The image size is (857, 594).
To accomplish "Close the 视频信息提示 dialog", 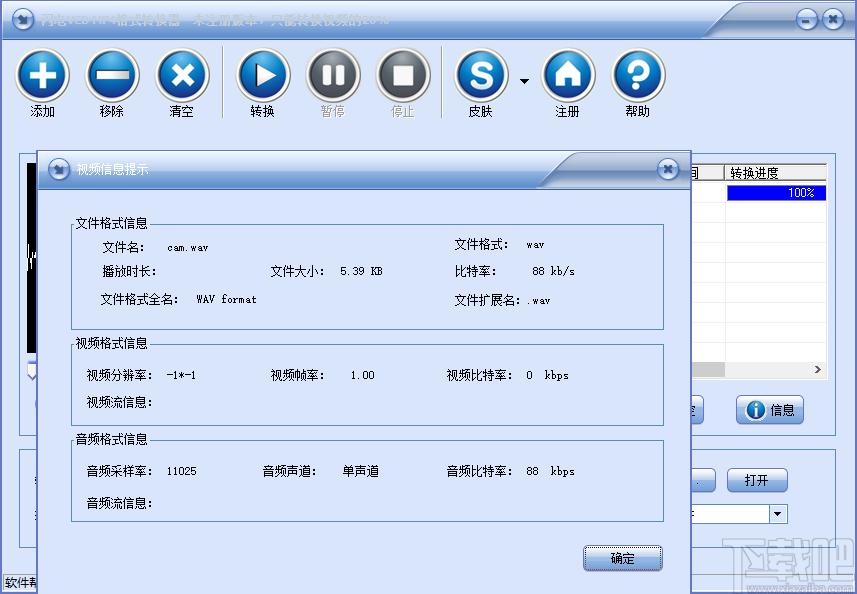I will click(668, 169).
